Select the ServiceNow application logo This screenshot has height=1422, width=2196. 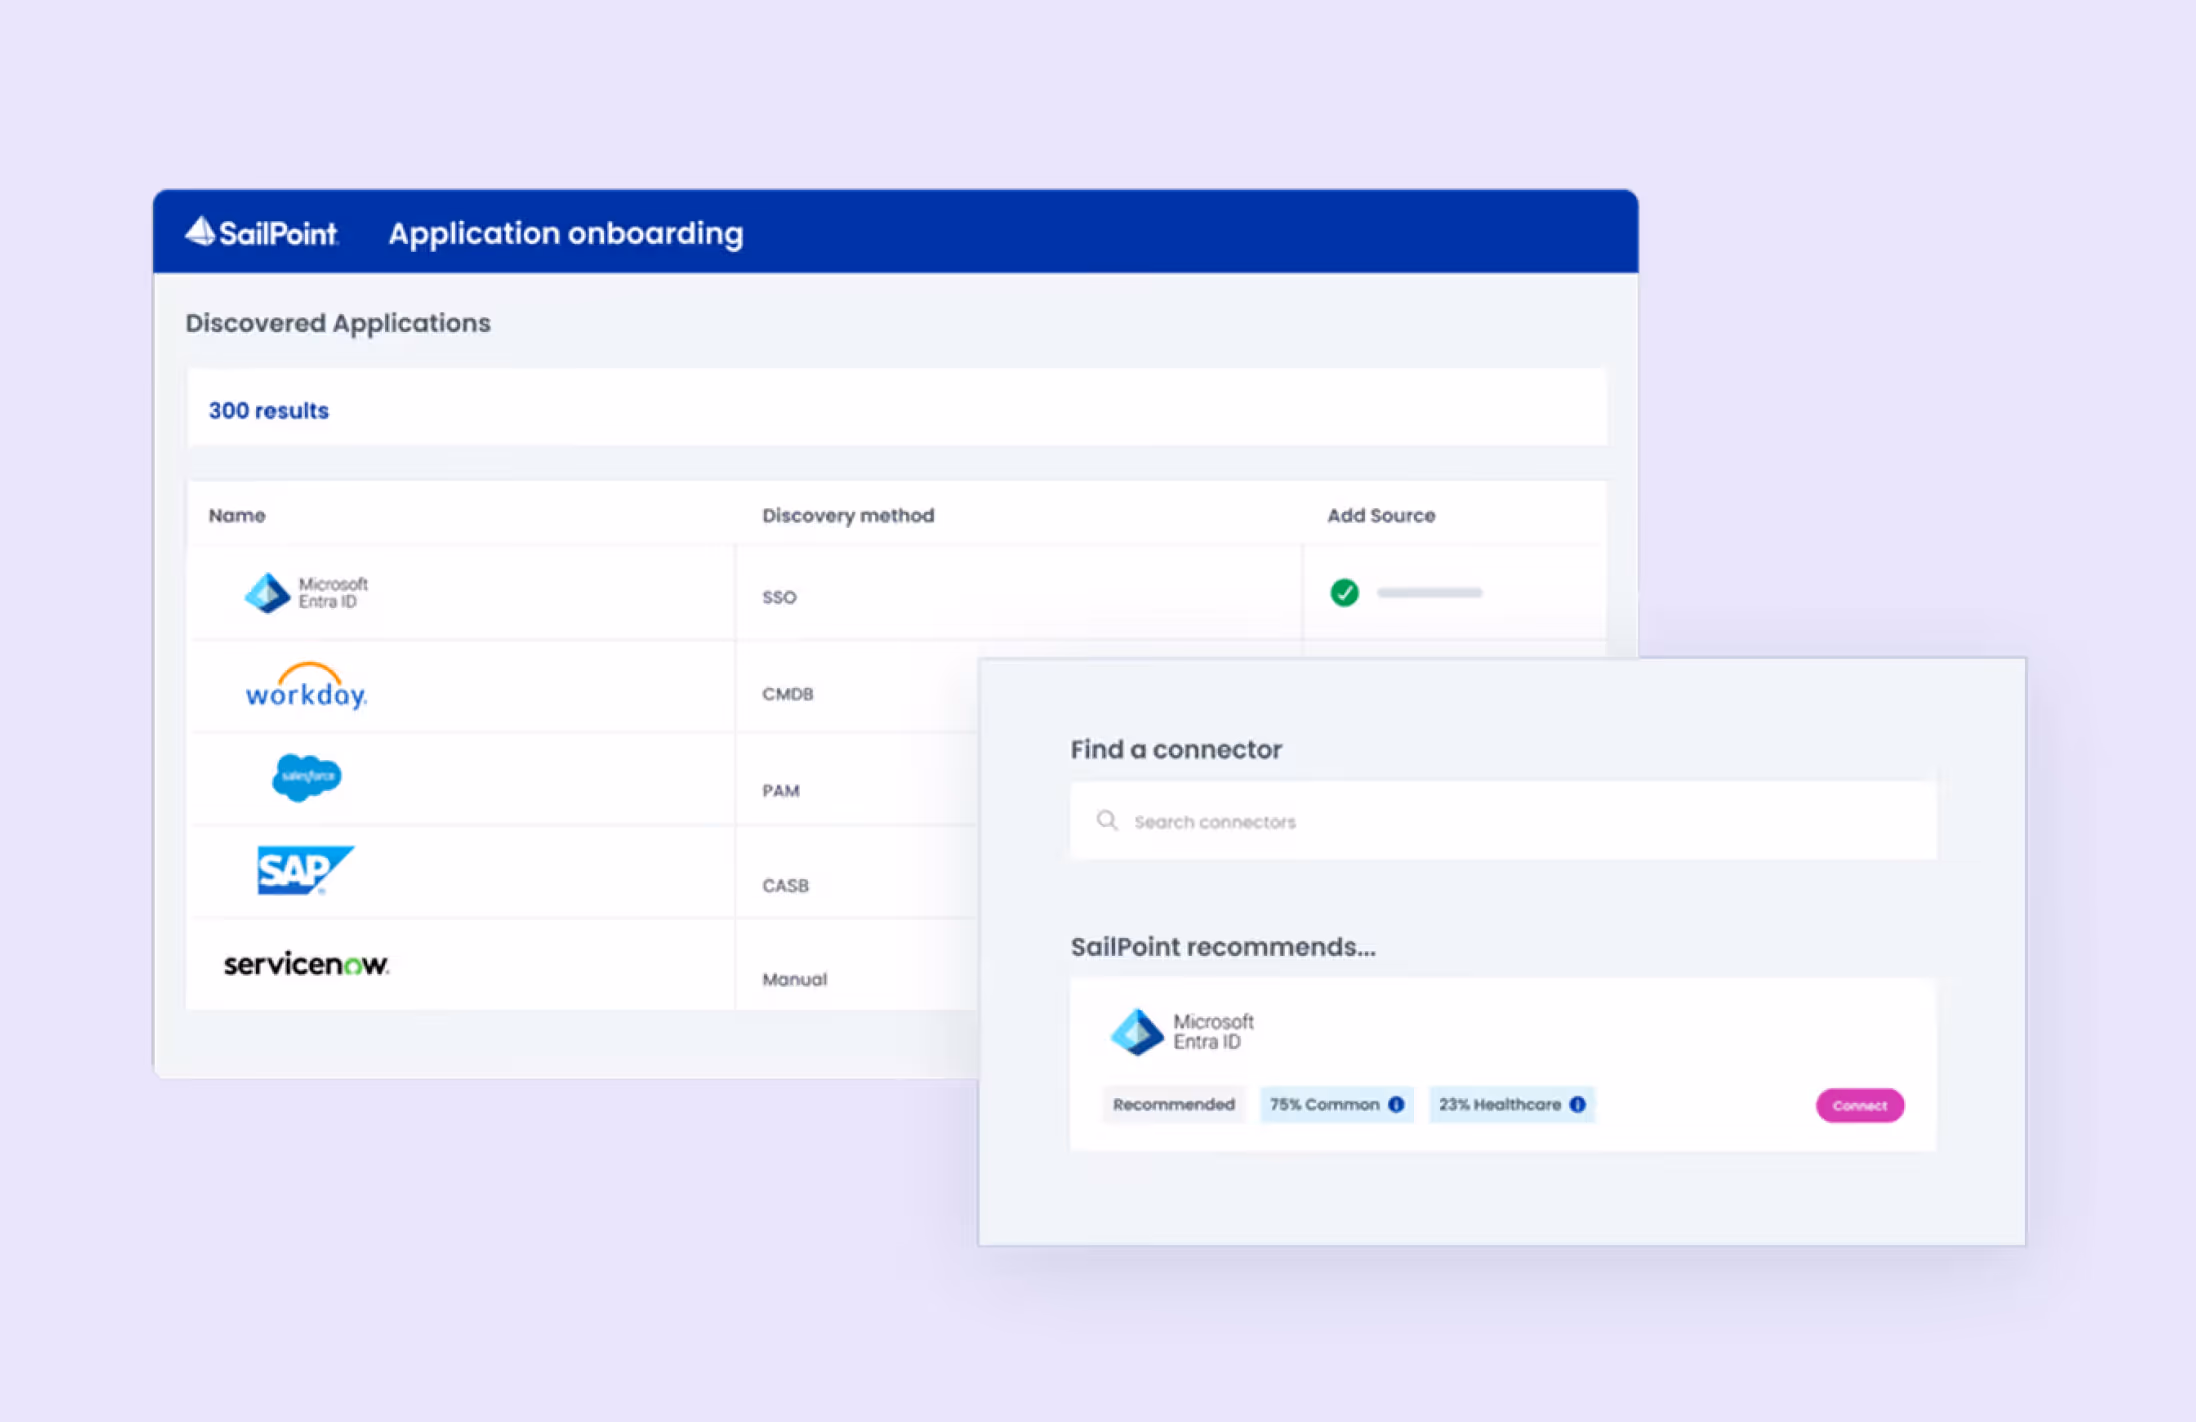point(305,963)
